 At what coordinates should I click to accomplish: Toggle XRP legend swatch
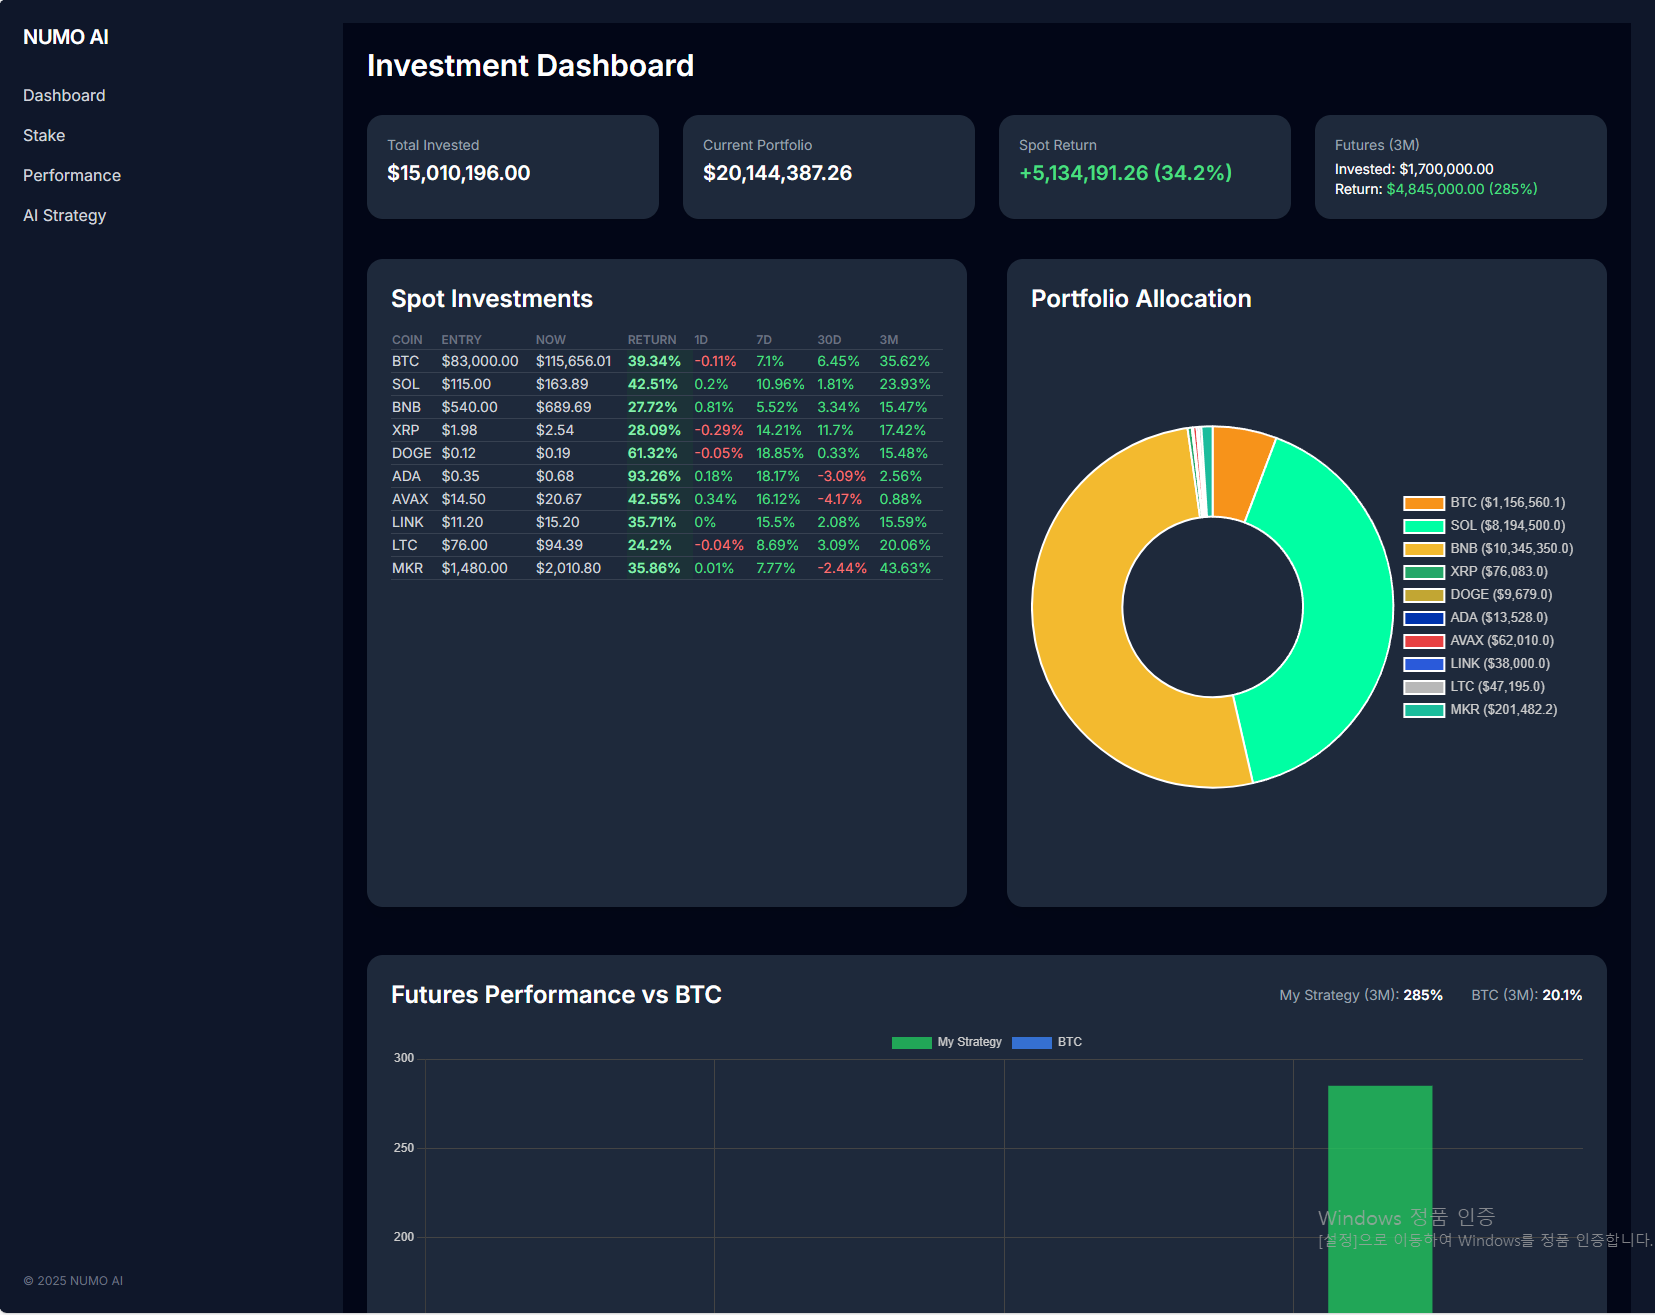click(x=1424, y=572)
